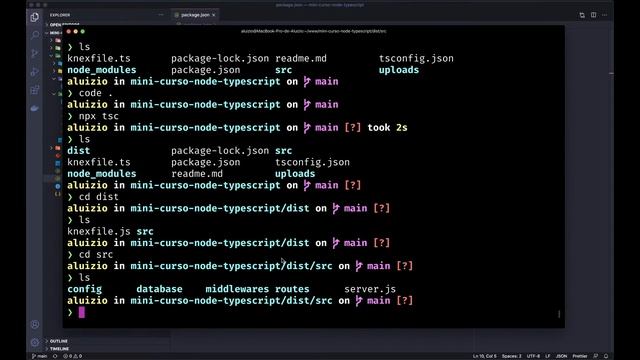
Task: Open the Explorer view in the activity bar
Action: pos(35,17)
